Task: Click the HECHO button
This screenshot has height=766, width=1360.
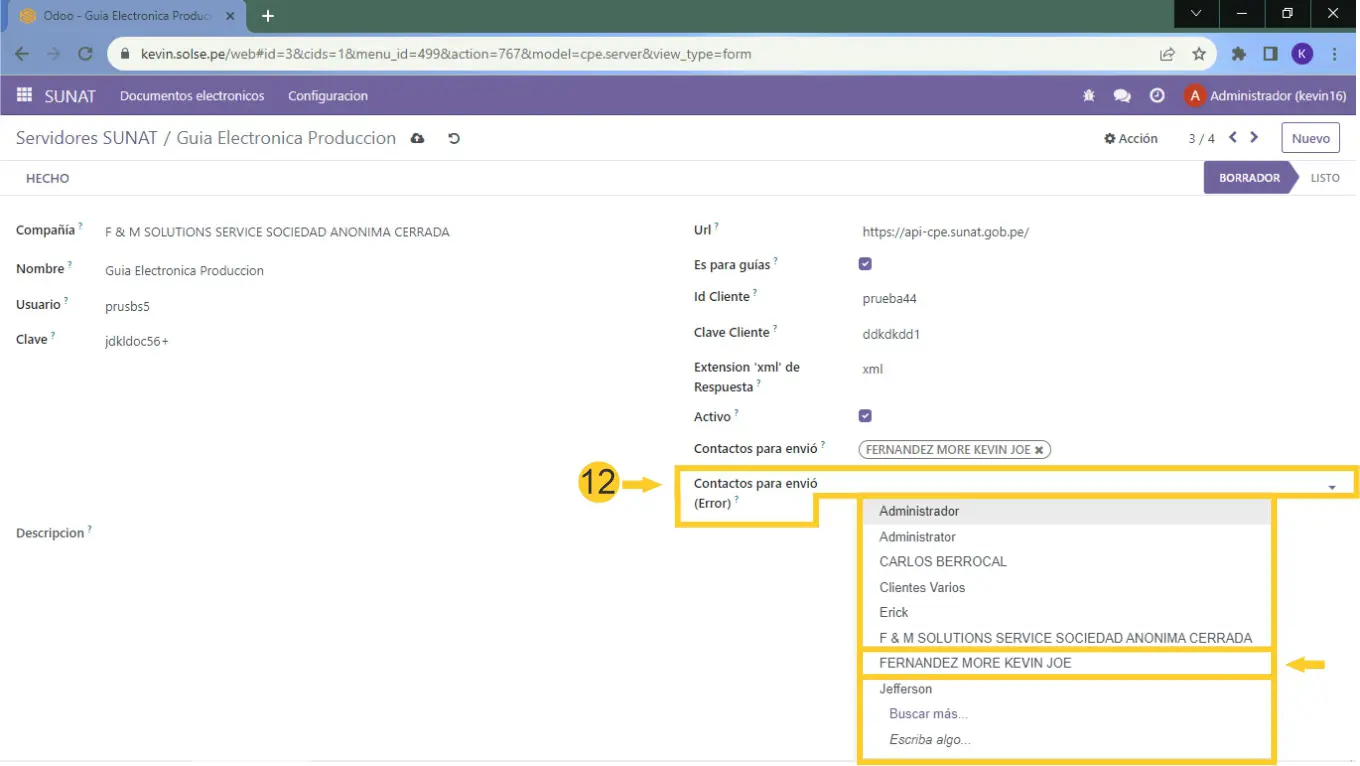Action: pyautogui.click(x=48, y=178)
